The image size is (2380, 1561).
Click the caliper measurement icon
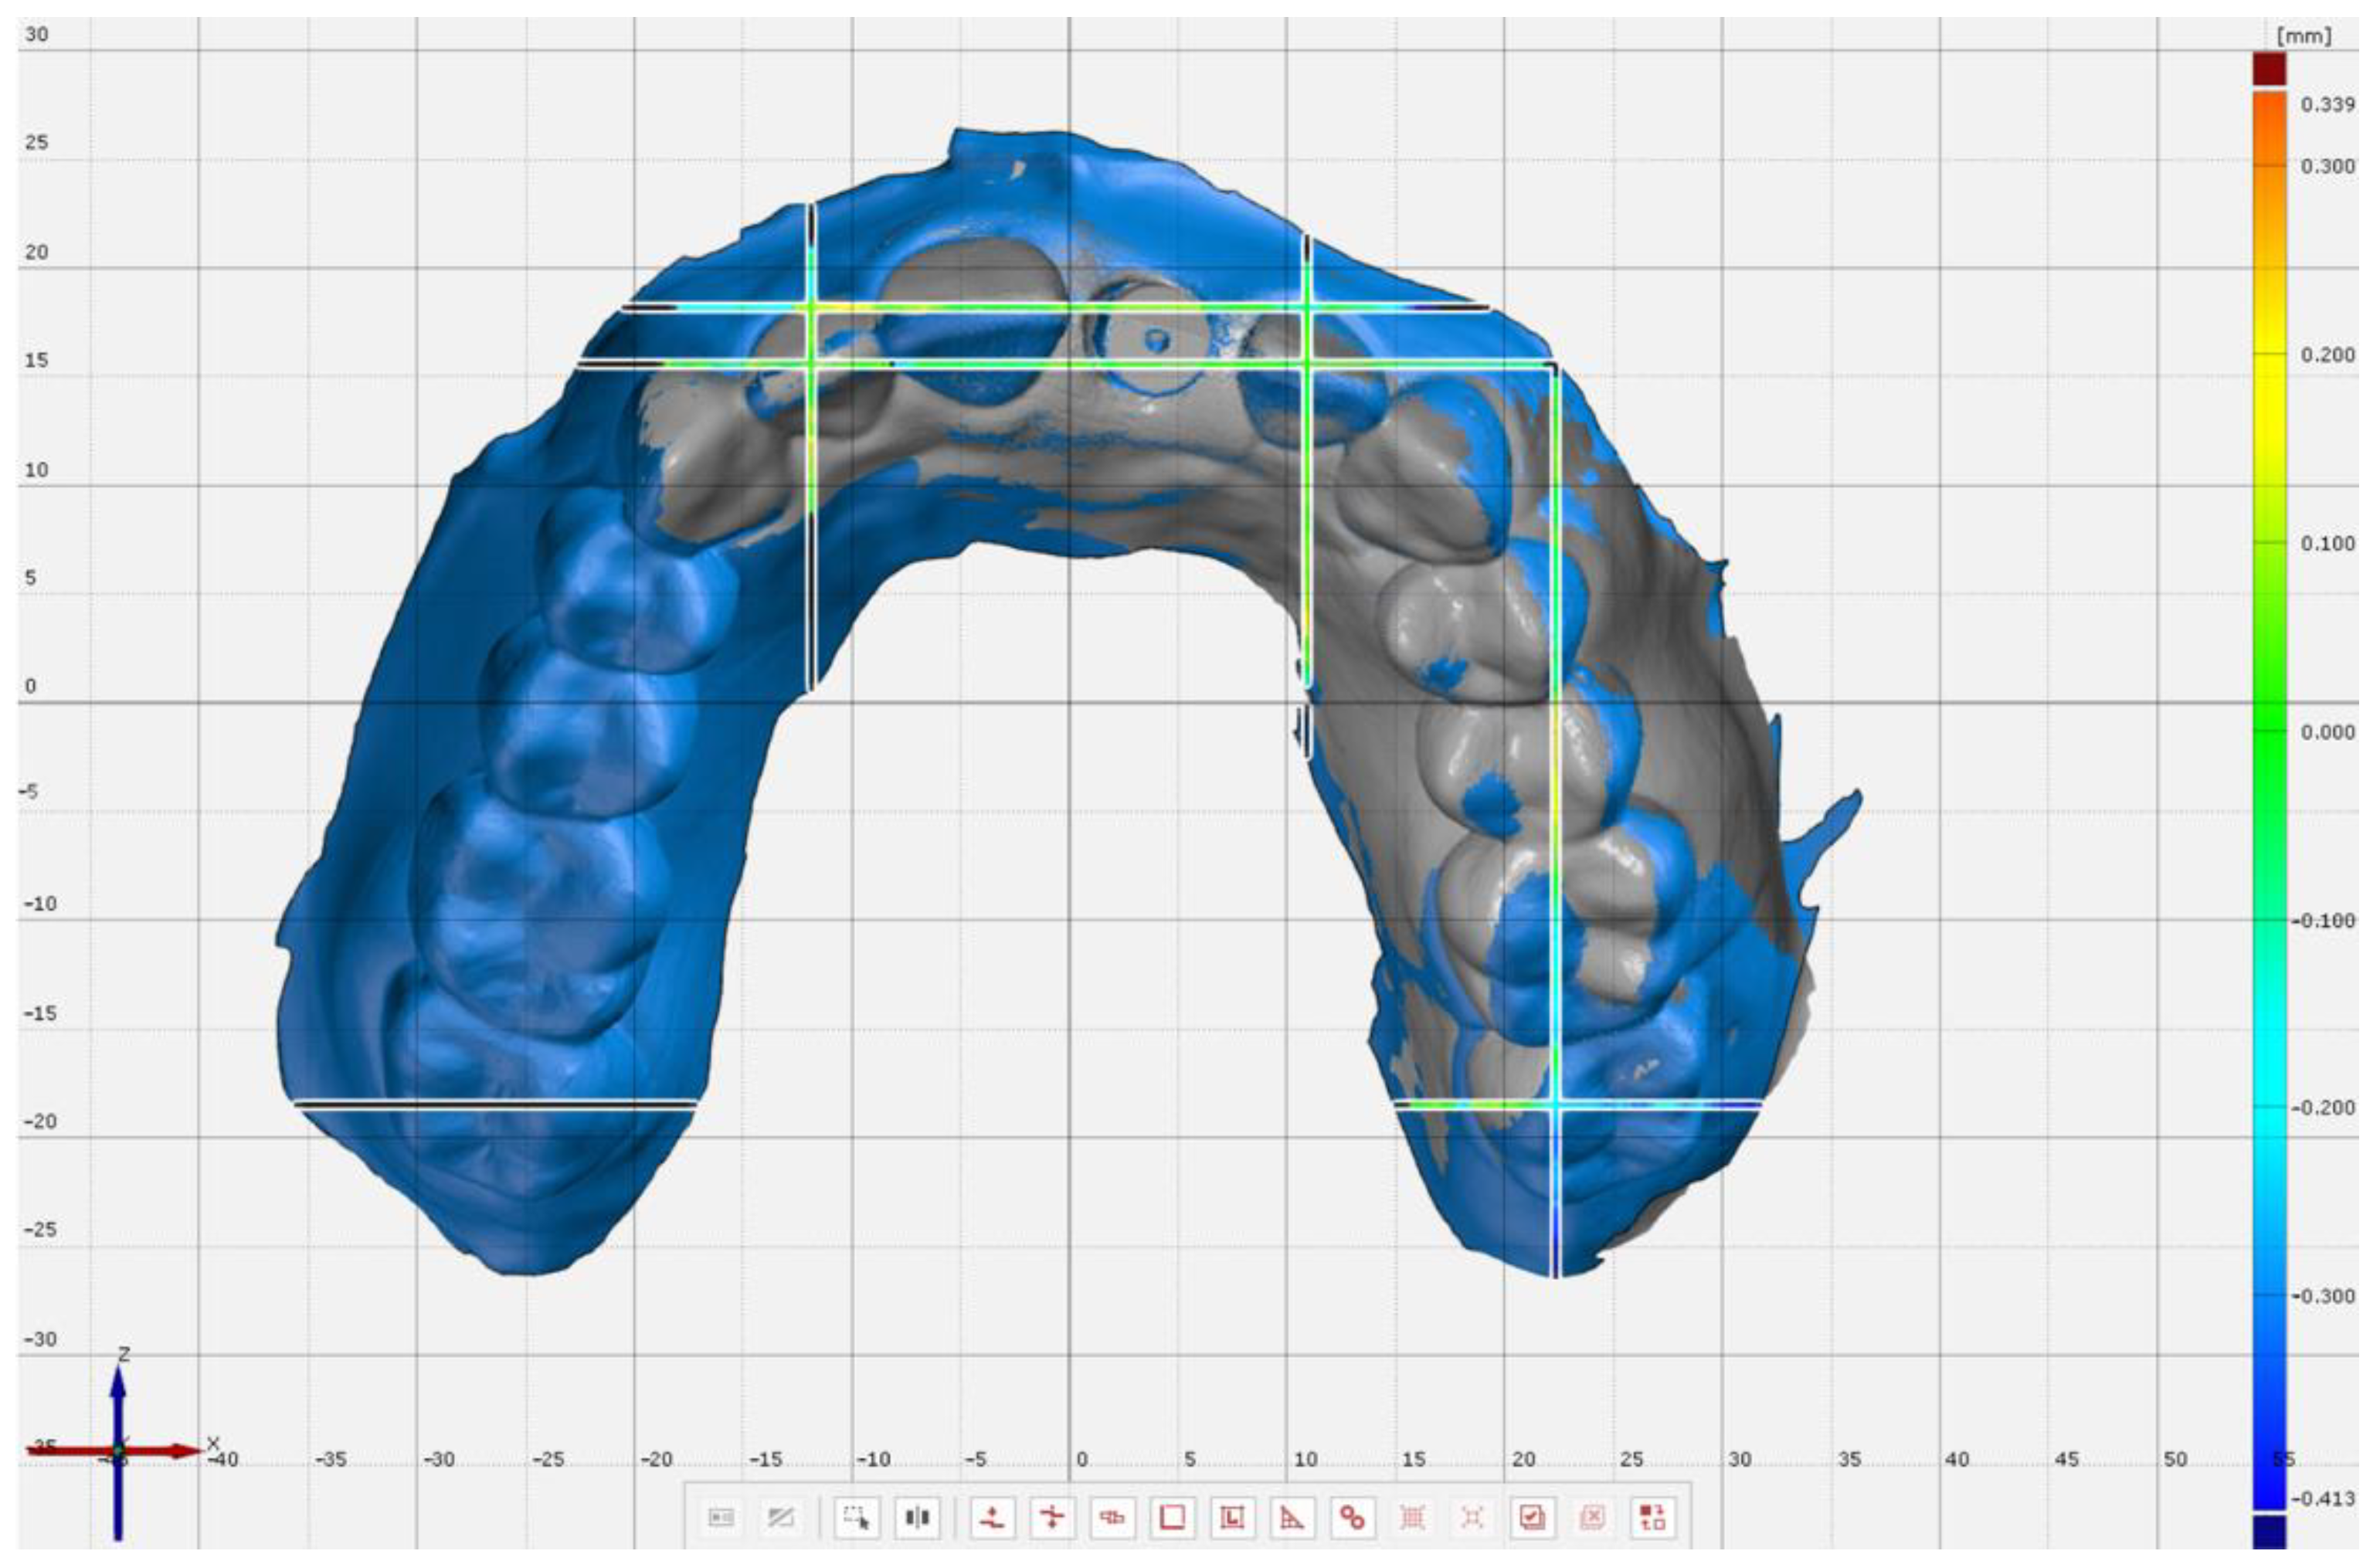1112,1518
